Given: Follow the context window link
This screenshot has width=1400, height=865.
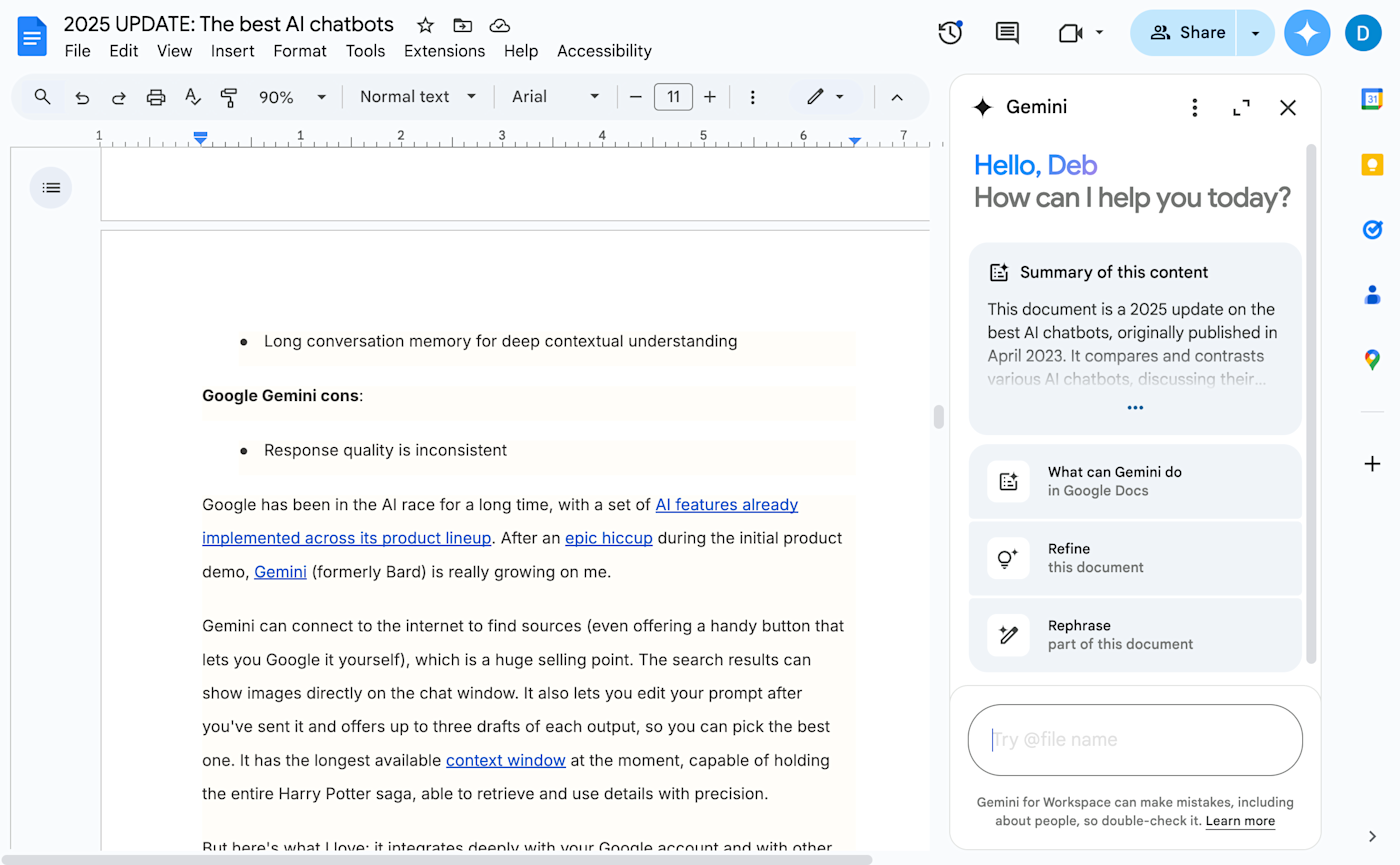Looking at the screenshot, I should [x=506, y=760].
